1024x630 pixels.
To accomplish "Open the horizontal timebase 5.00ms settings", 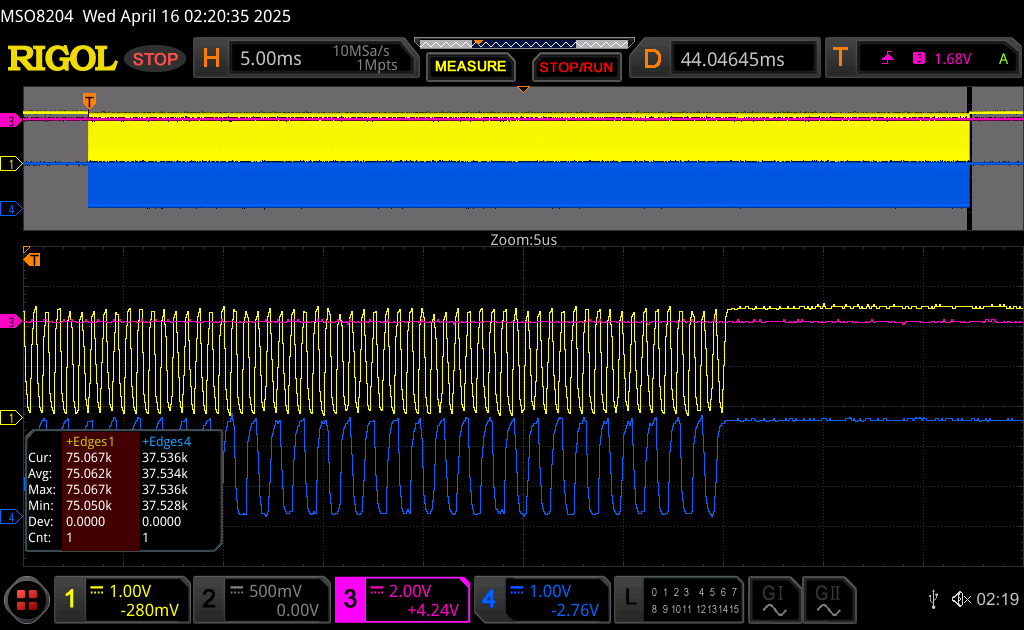I will pyautogui.click(x=302, y=59).
